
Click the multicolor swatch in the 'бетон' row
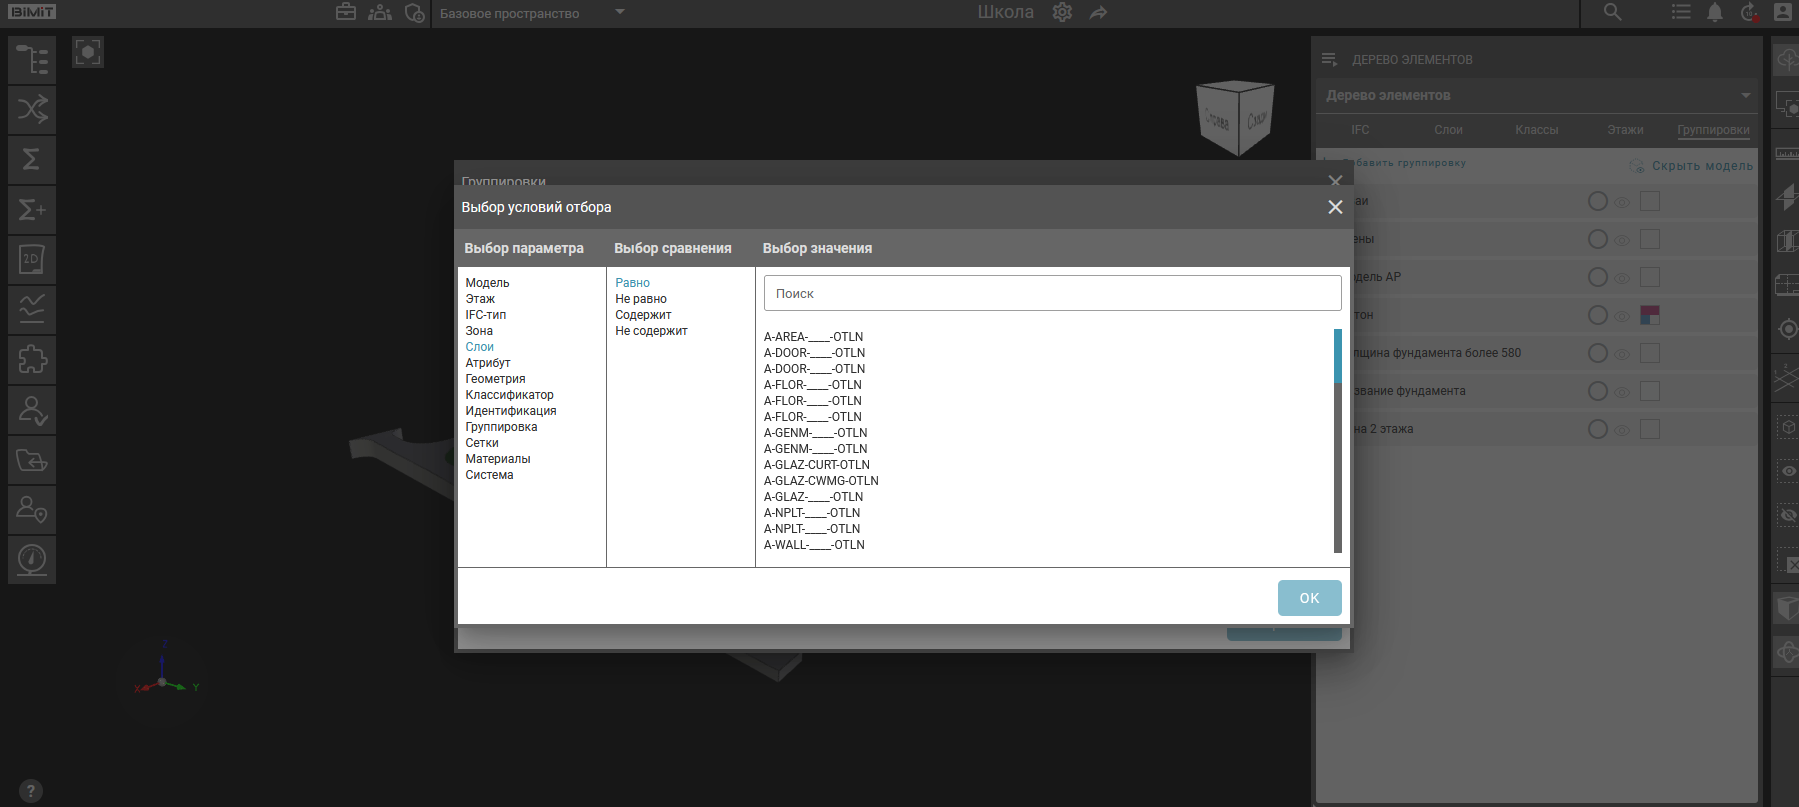pos(1650,315)
